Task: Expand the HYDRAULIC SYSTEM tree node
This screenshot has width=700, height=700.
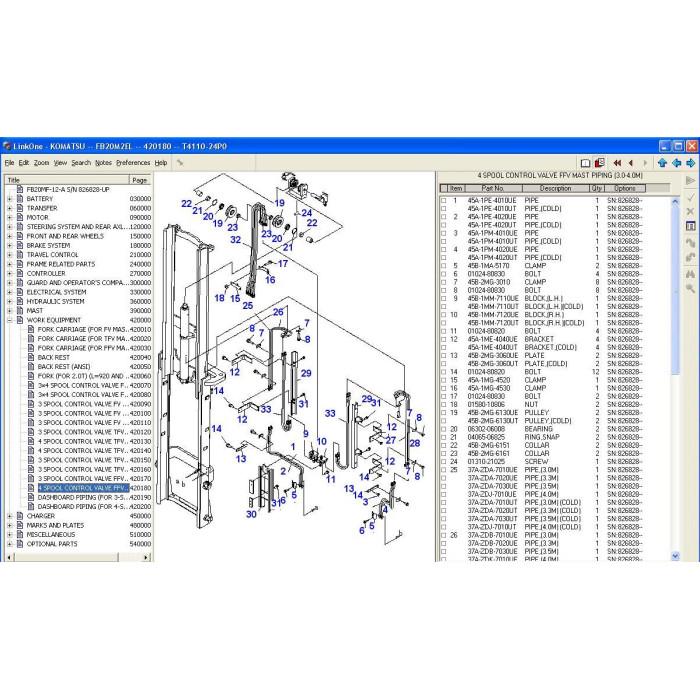Action: pos(10,301)
